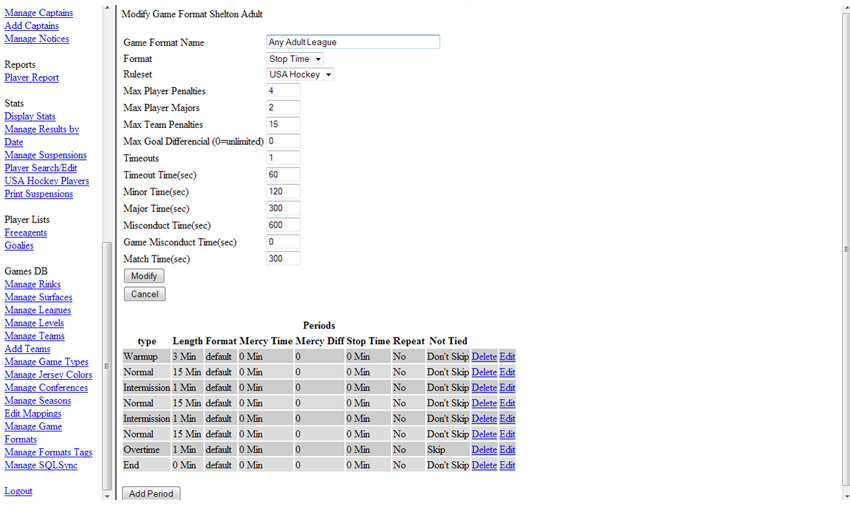Open Manage Game Types link

[46, 362]
